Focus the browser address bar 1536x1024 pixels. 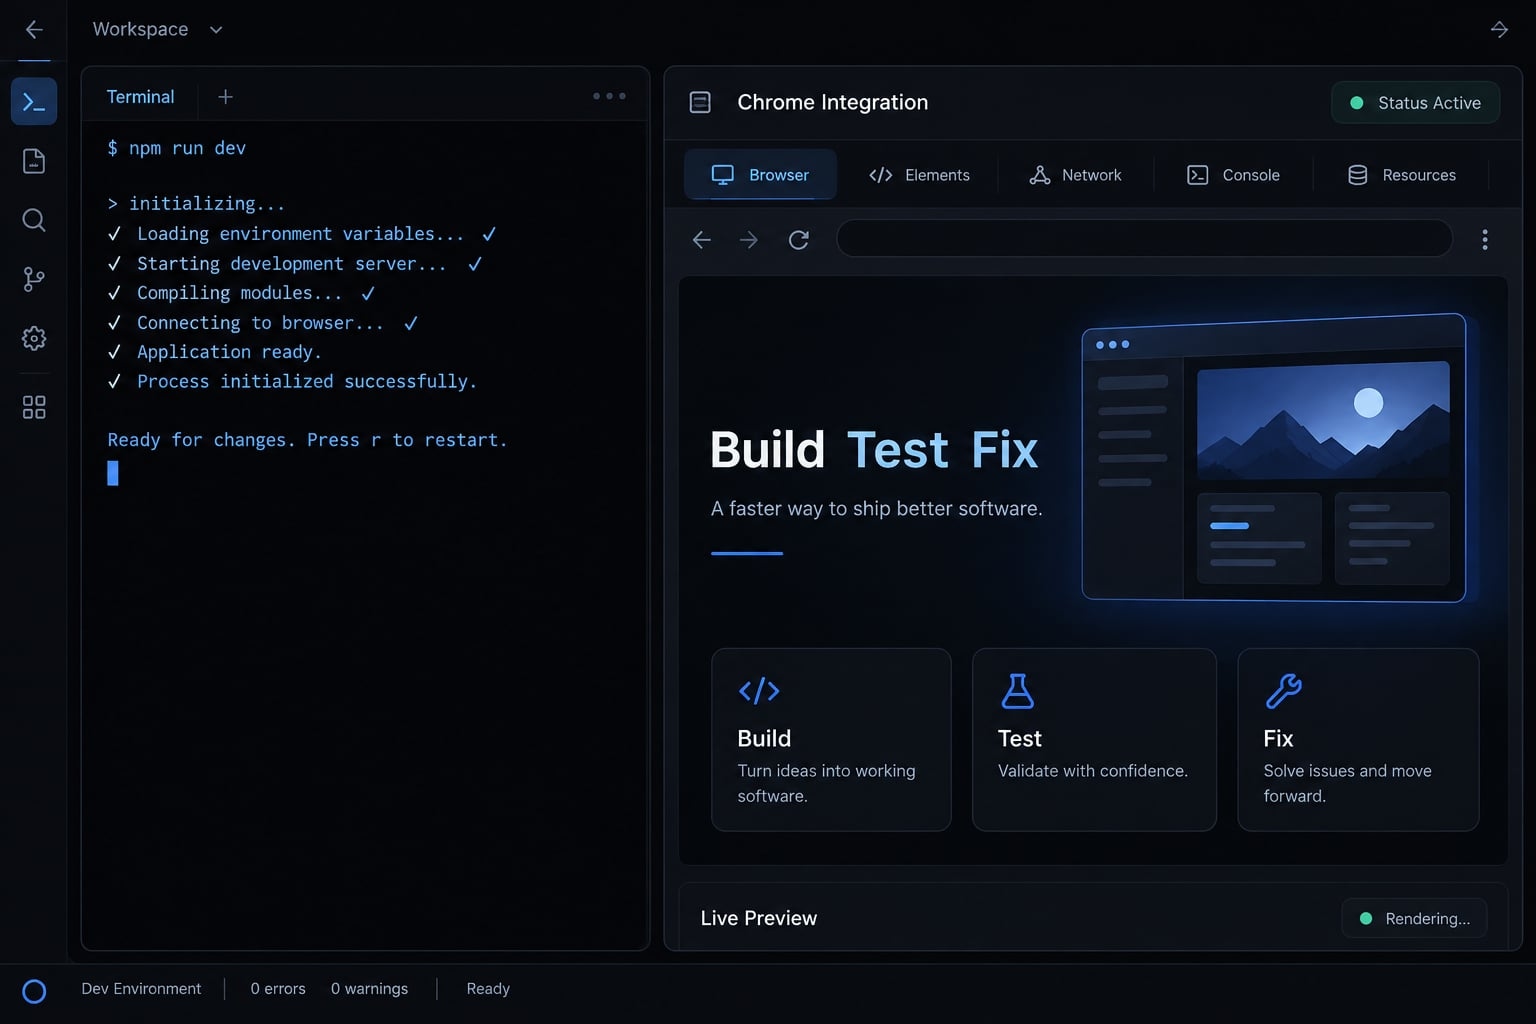pyautogui.click(x=1144, y=239)
